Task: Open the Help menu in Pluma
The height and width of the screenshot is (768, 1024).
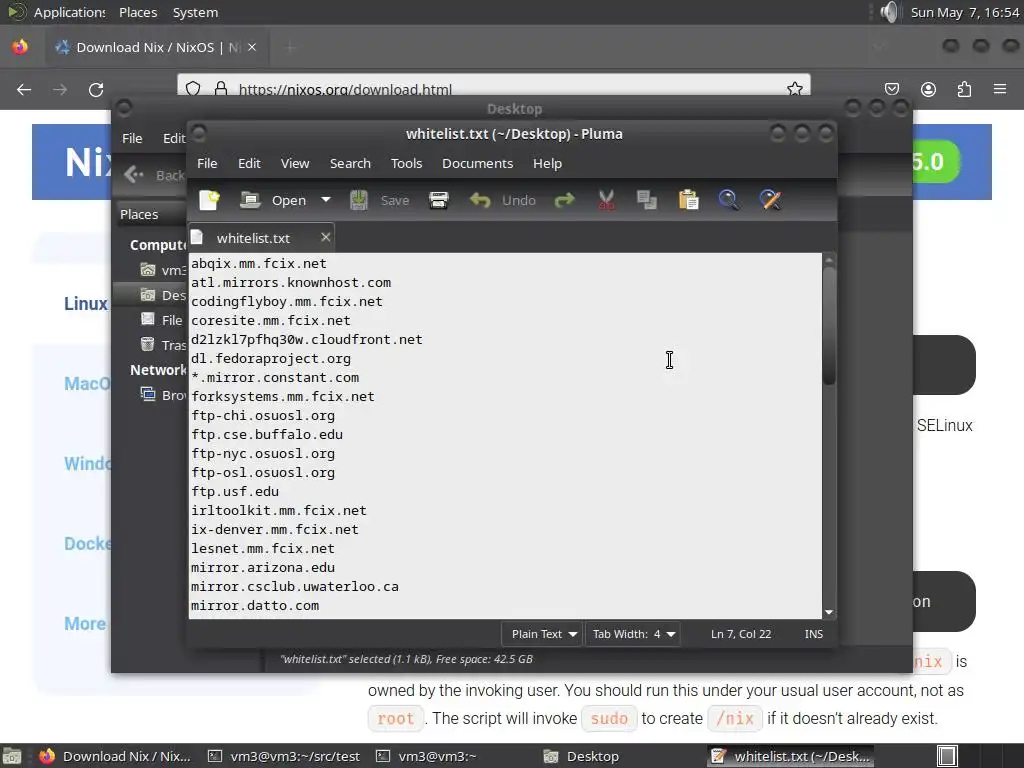Action: pos(547,163)
